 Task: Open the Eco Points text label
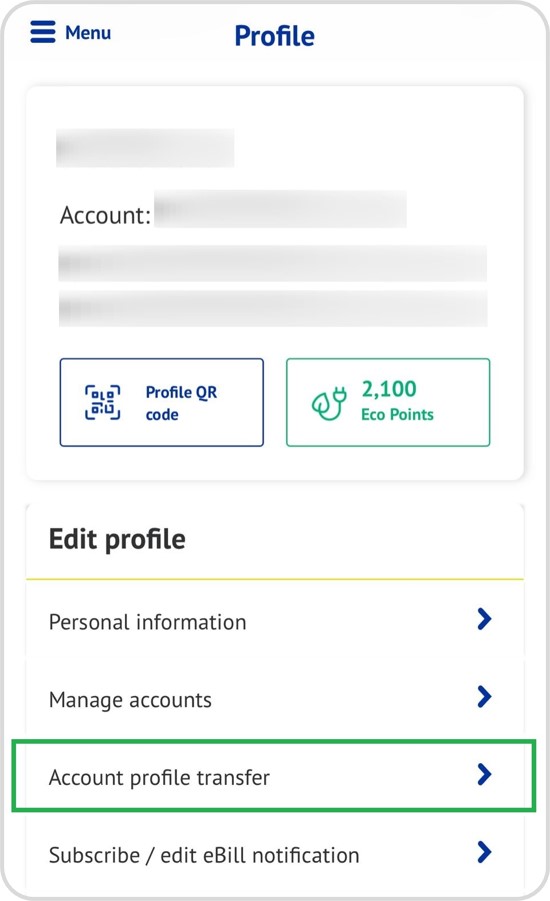tap(397, 414)
